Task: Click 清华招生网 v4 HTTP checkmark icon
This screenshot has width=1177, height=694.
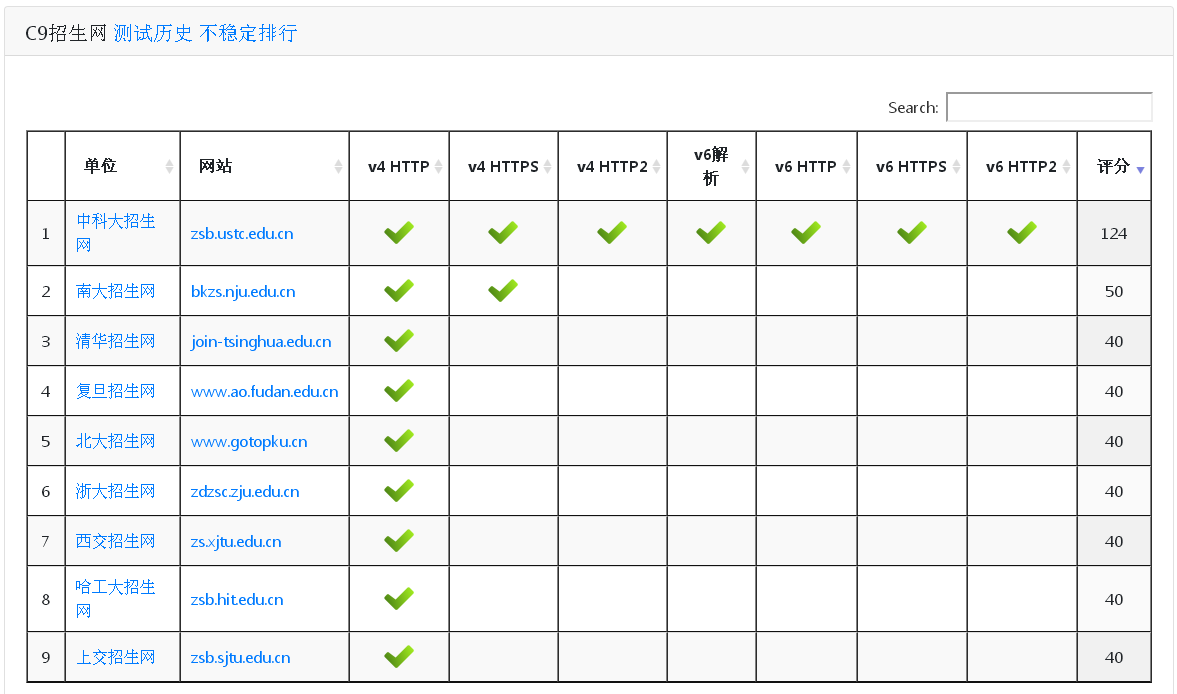Action: (399, 341)
